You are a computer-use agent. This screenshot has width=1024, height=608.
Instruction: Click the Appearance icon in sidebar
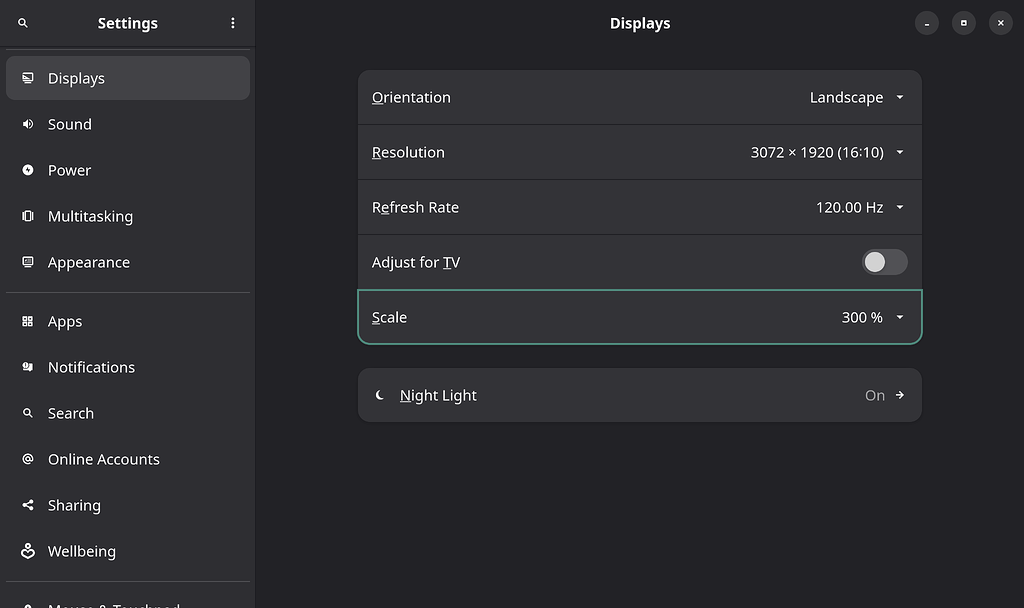coord(28,262)
